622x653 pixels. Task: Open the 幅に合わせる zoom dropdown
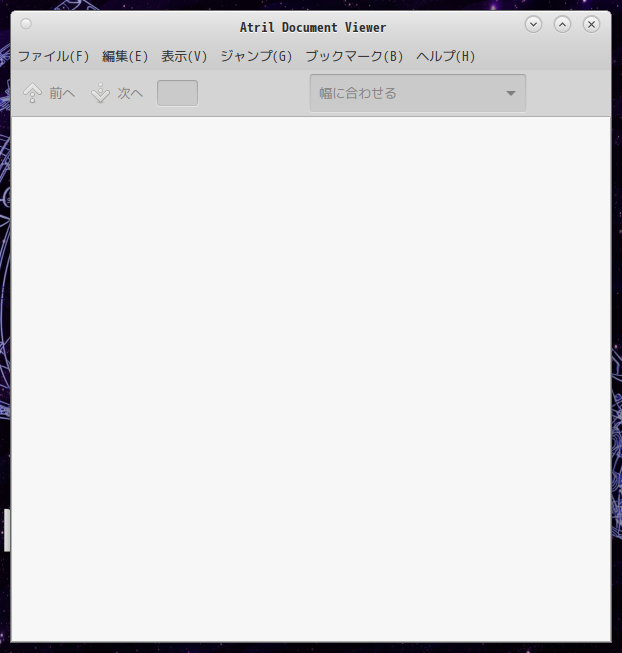point(418,93)
